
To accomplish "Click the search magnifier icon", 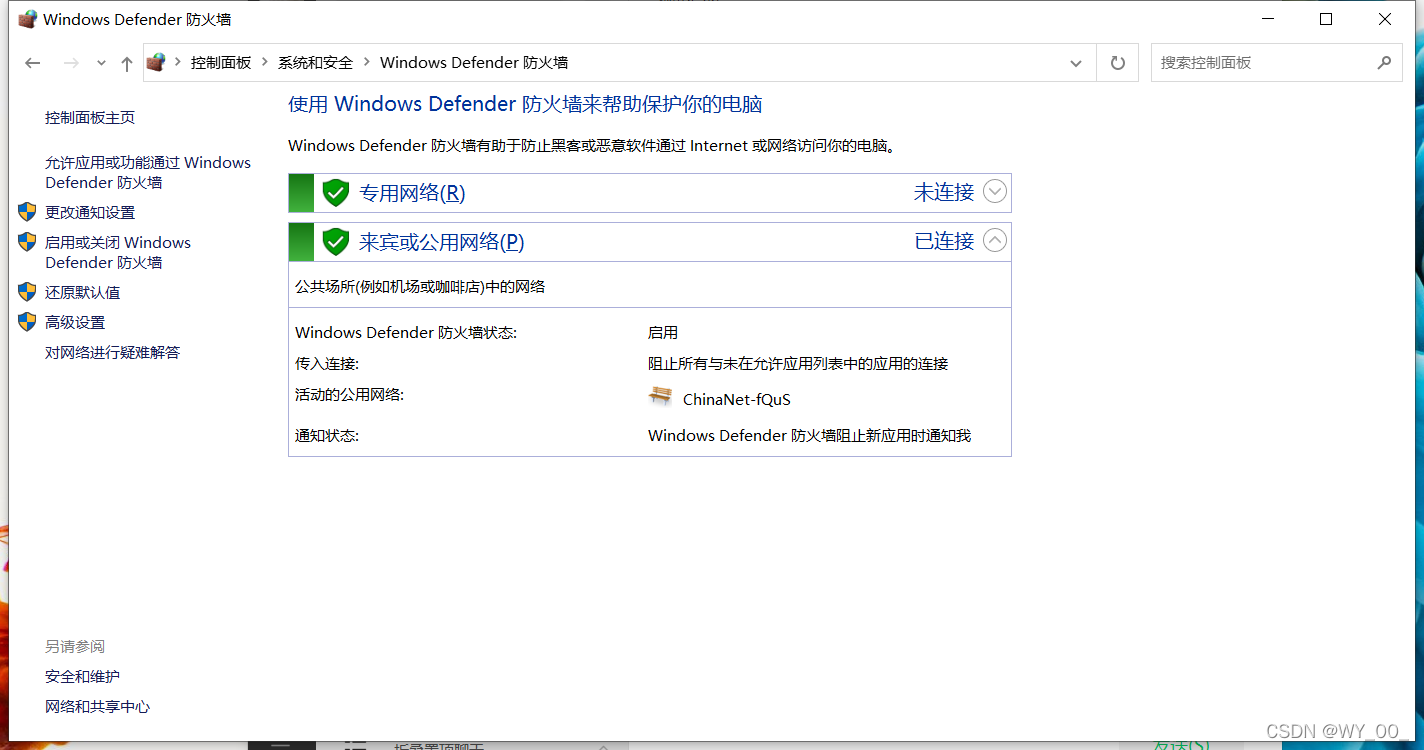I will coord(1384,62).
